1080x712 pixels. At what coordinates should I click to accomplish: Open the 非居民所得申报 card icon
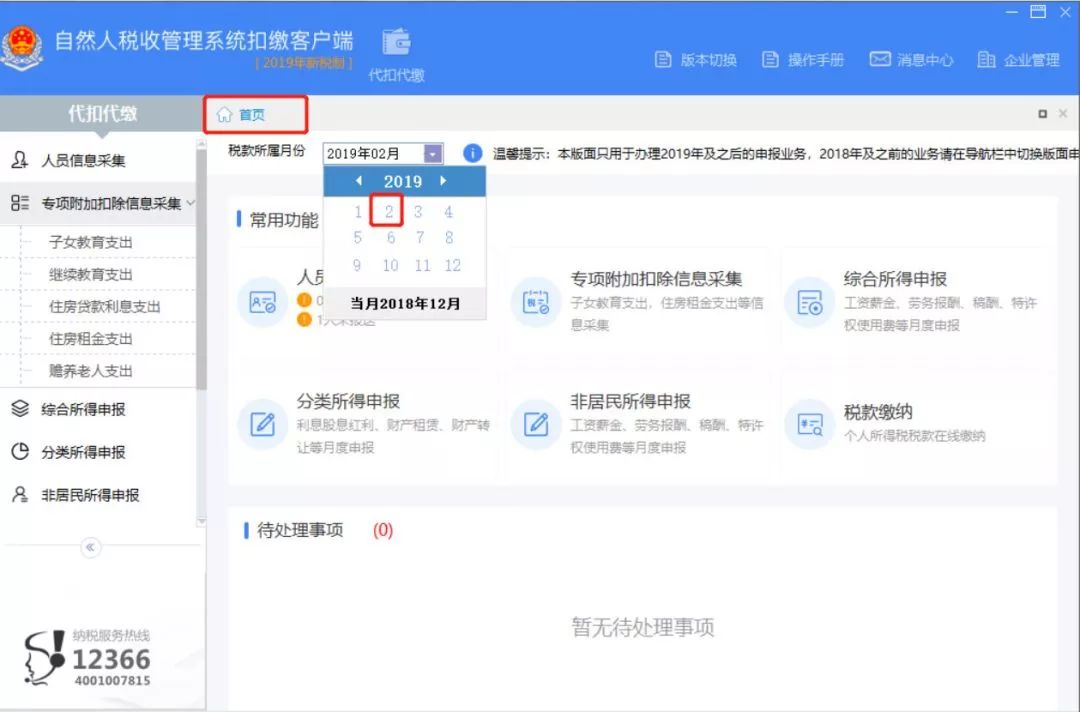tap(537, 425)
